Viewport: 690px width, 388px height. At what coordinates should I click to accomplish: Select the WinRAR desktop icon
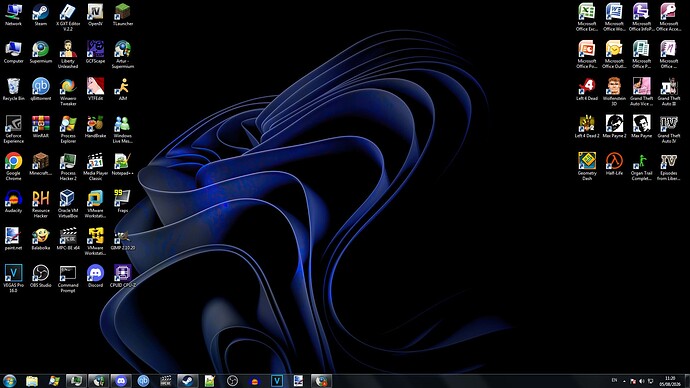tap(40, 127)
